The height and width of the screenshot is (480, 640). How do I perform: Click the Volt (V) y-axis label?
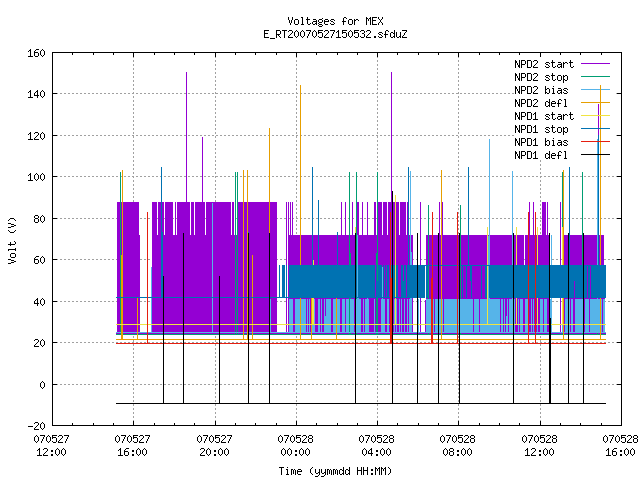tap(12, 240)
